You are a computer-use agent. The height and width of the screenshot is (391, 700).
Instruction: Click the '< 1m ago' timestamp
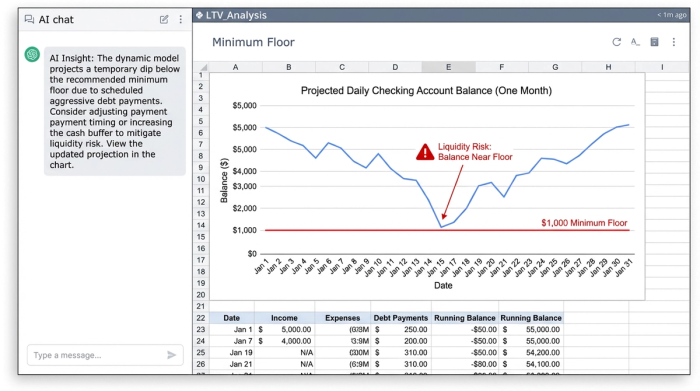pyautogui.click(x=671, y=15)
